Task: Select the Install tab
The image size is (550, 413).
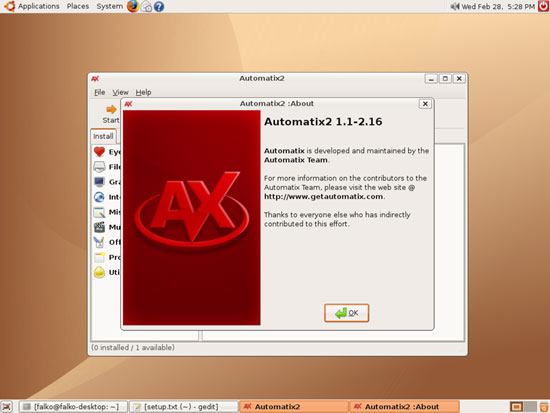Action: click(x=103, y=136)
